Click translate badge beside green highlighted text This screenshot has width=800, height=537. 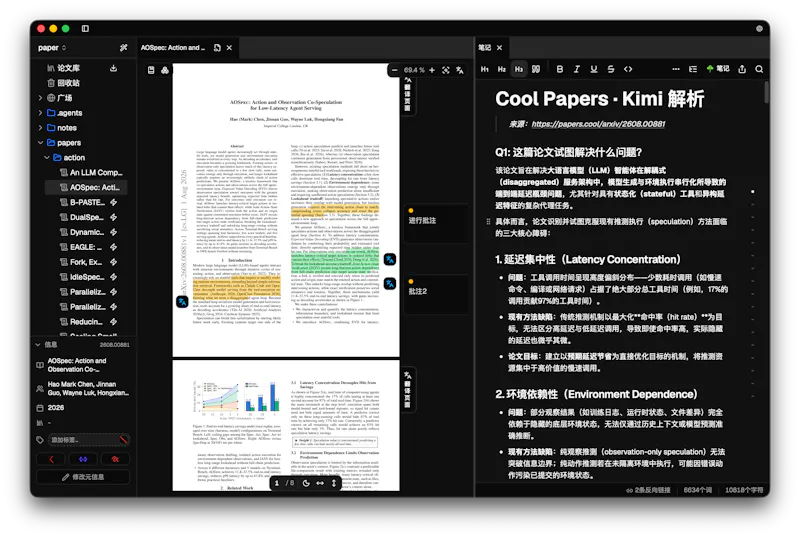point(390,260)
